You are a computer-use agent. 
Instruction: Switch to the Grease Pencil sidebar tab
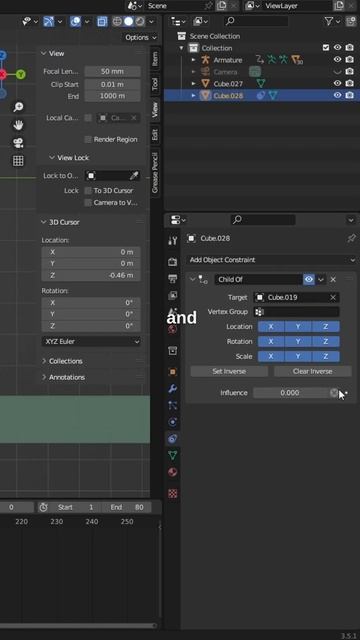pos(155,173)
